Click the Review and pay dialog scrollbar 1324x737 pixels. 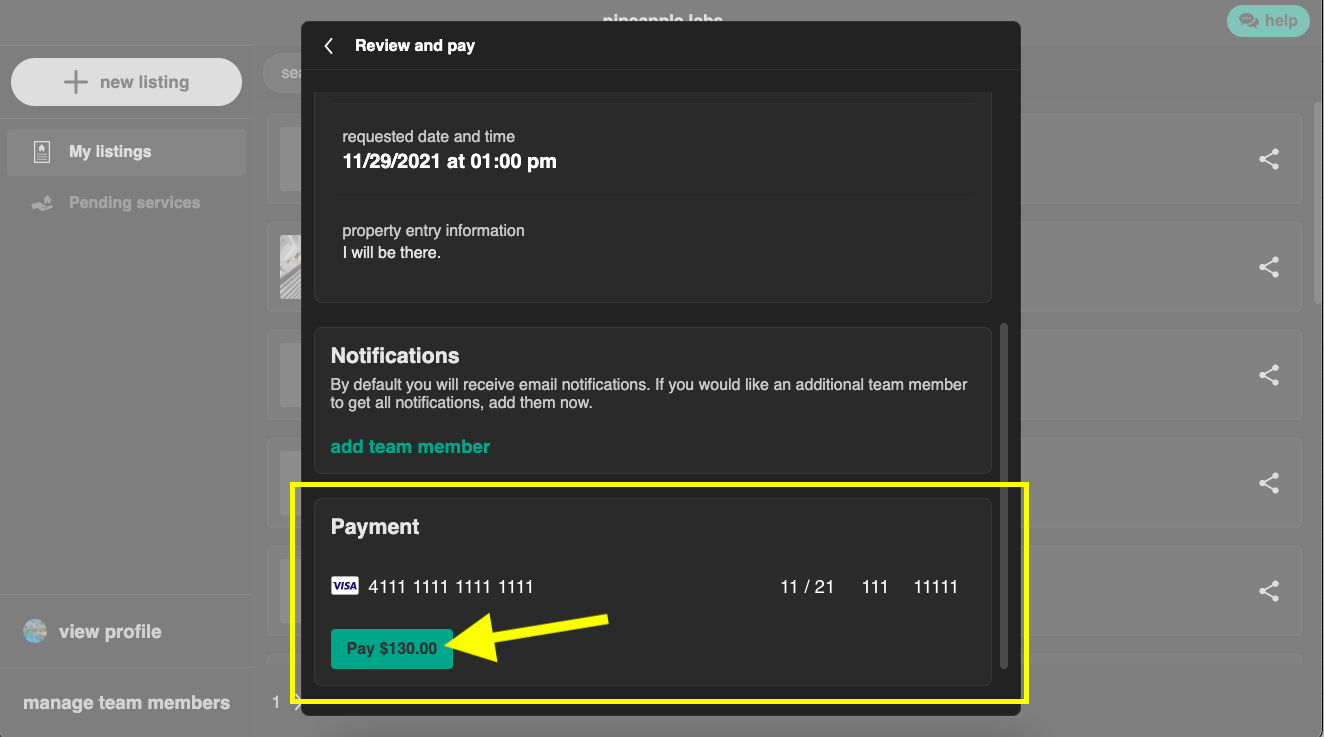click(1004, 495)
